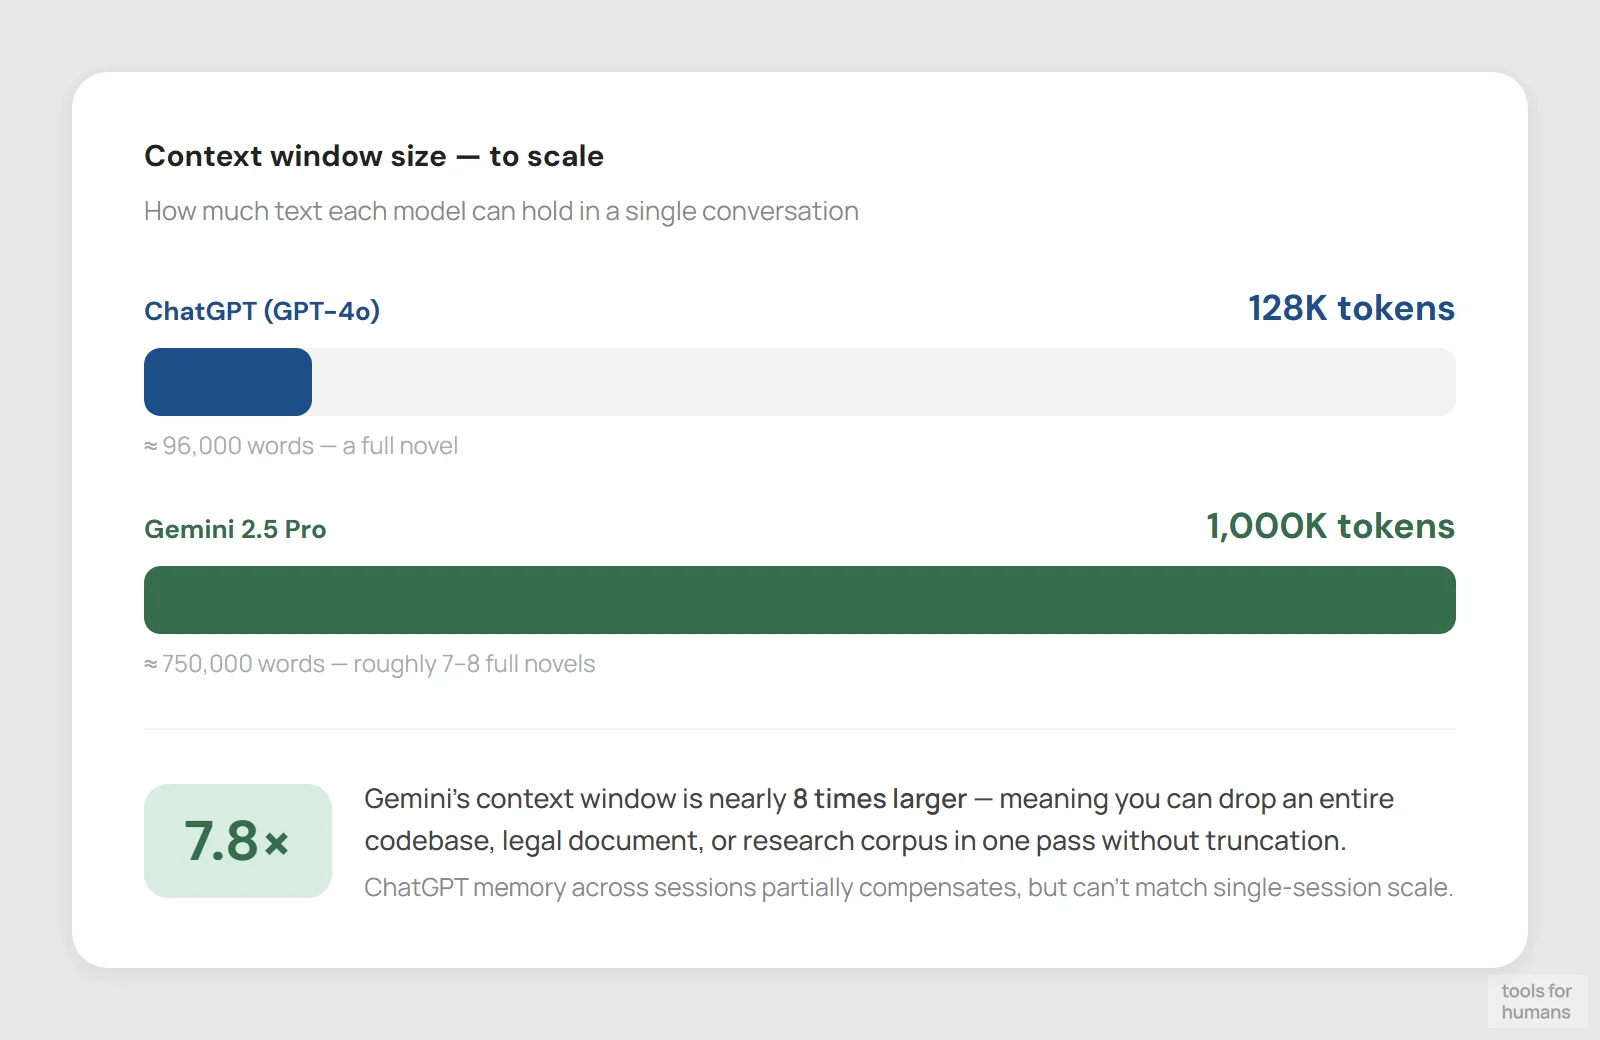Image resolution: width=1600 pixels, height=1040 pixels.
Task: Click the green Gemini progress bar
Action: [x=800, y=600]
